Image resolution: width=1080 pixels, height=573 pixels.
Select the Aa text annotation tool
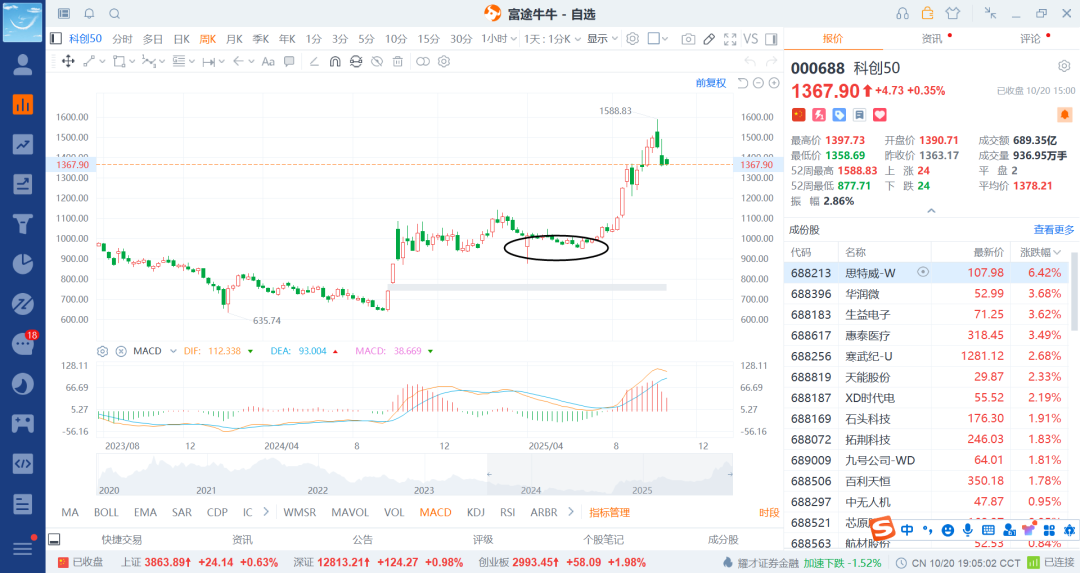pyautogui.click(x=268, y=61)
